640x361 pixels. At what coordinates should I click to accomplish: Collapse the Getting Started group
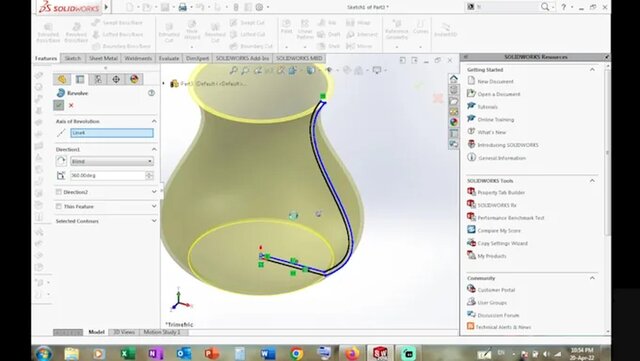pyautogui.click(x=592, y=70)
